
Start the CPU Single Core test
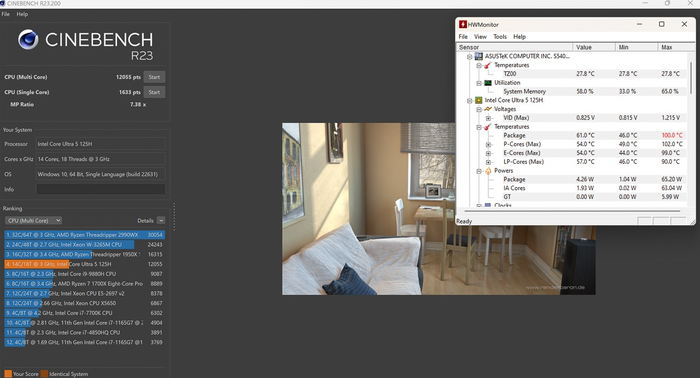click(154, 92)
